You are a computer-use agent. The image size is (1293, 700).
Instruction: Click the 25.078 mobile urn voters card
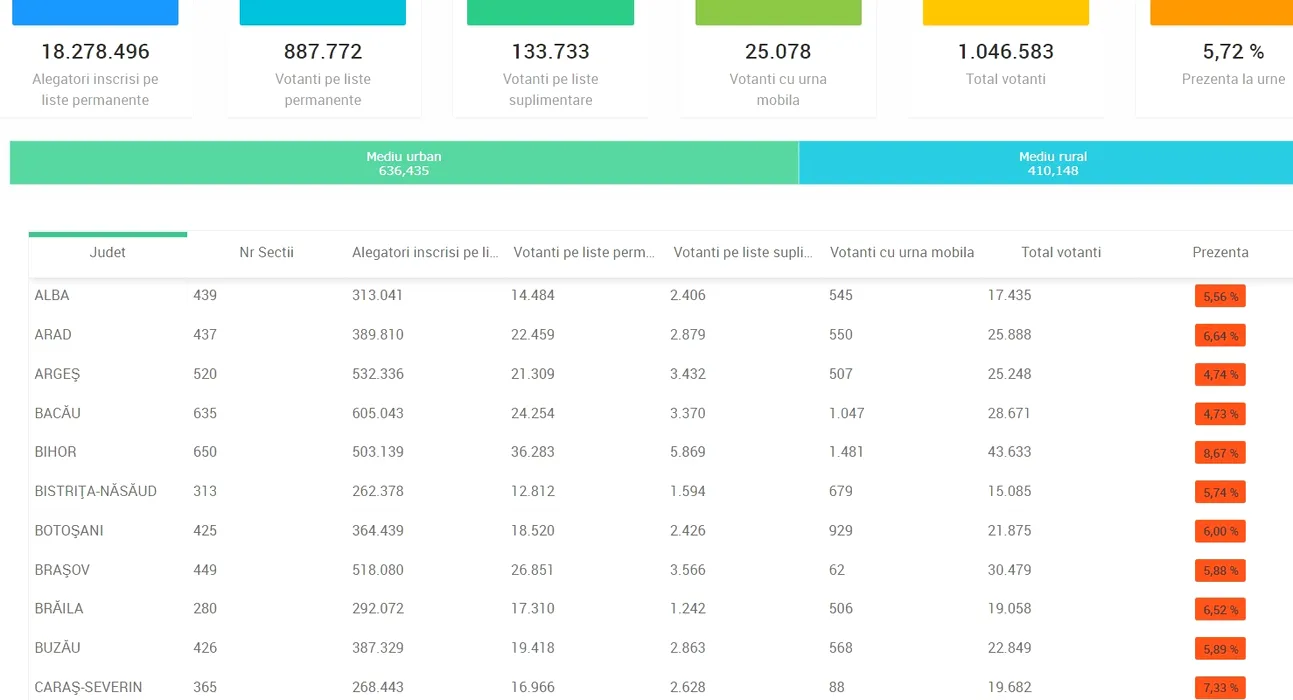pos(778,60)
